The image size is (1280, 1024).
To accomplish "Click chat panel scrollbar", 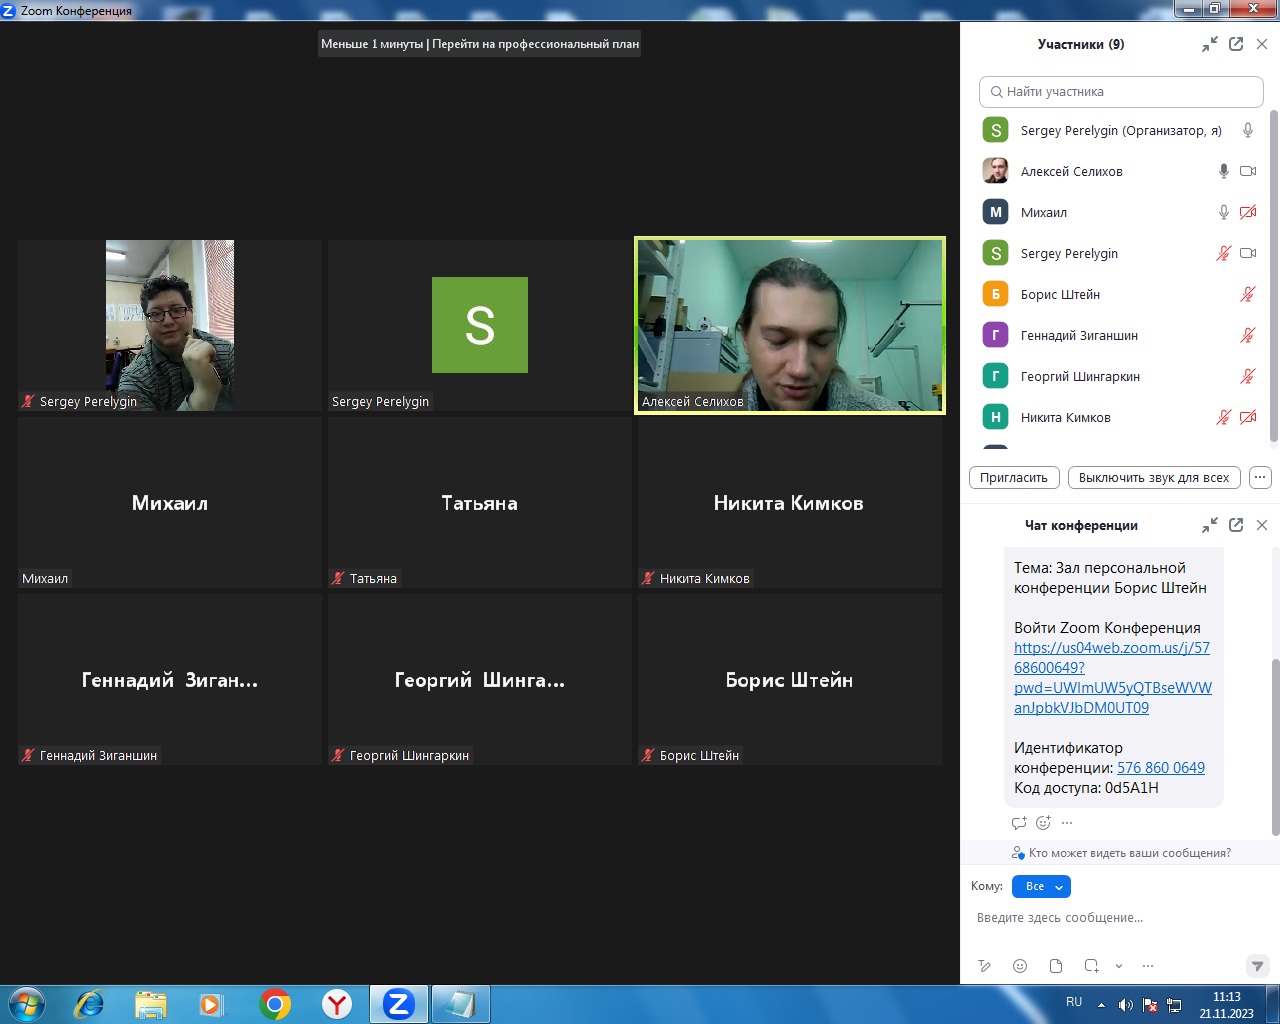I will tap(1275, 746).
